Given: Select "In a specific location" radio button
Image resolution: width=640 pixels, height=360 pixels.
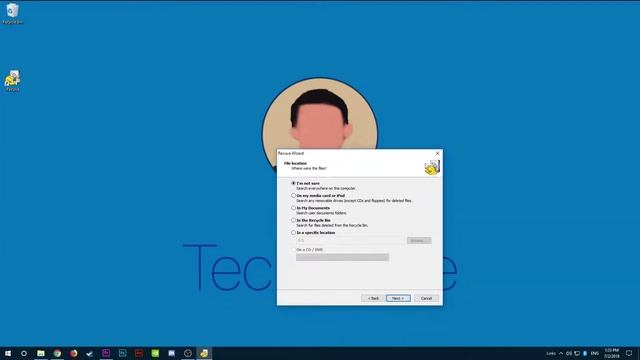Looking at the screenshot, I should pyautogui.click(x=293, y=232).
